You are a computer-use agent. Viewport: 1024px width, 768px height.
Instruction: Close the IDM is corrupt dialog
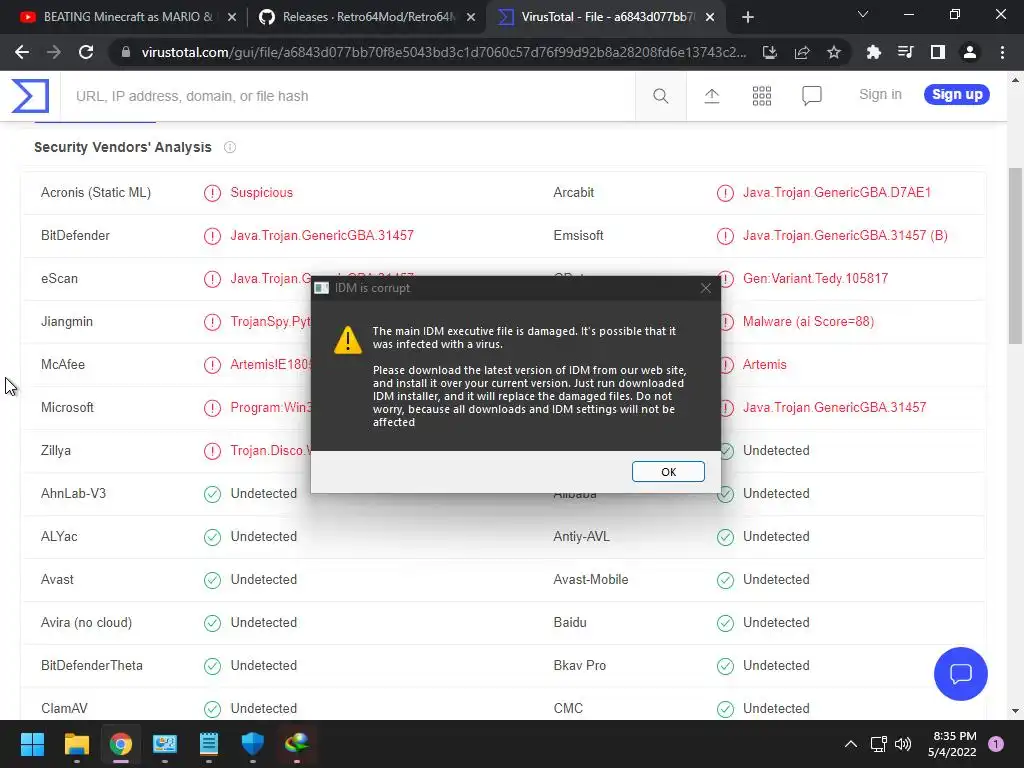point(705,288)
